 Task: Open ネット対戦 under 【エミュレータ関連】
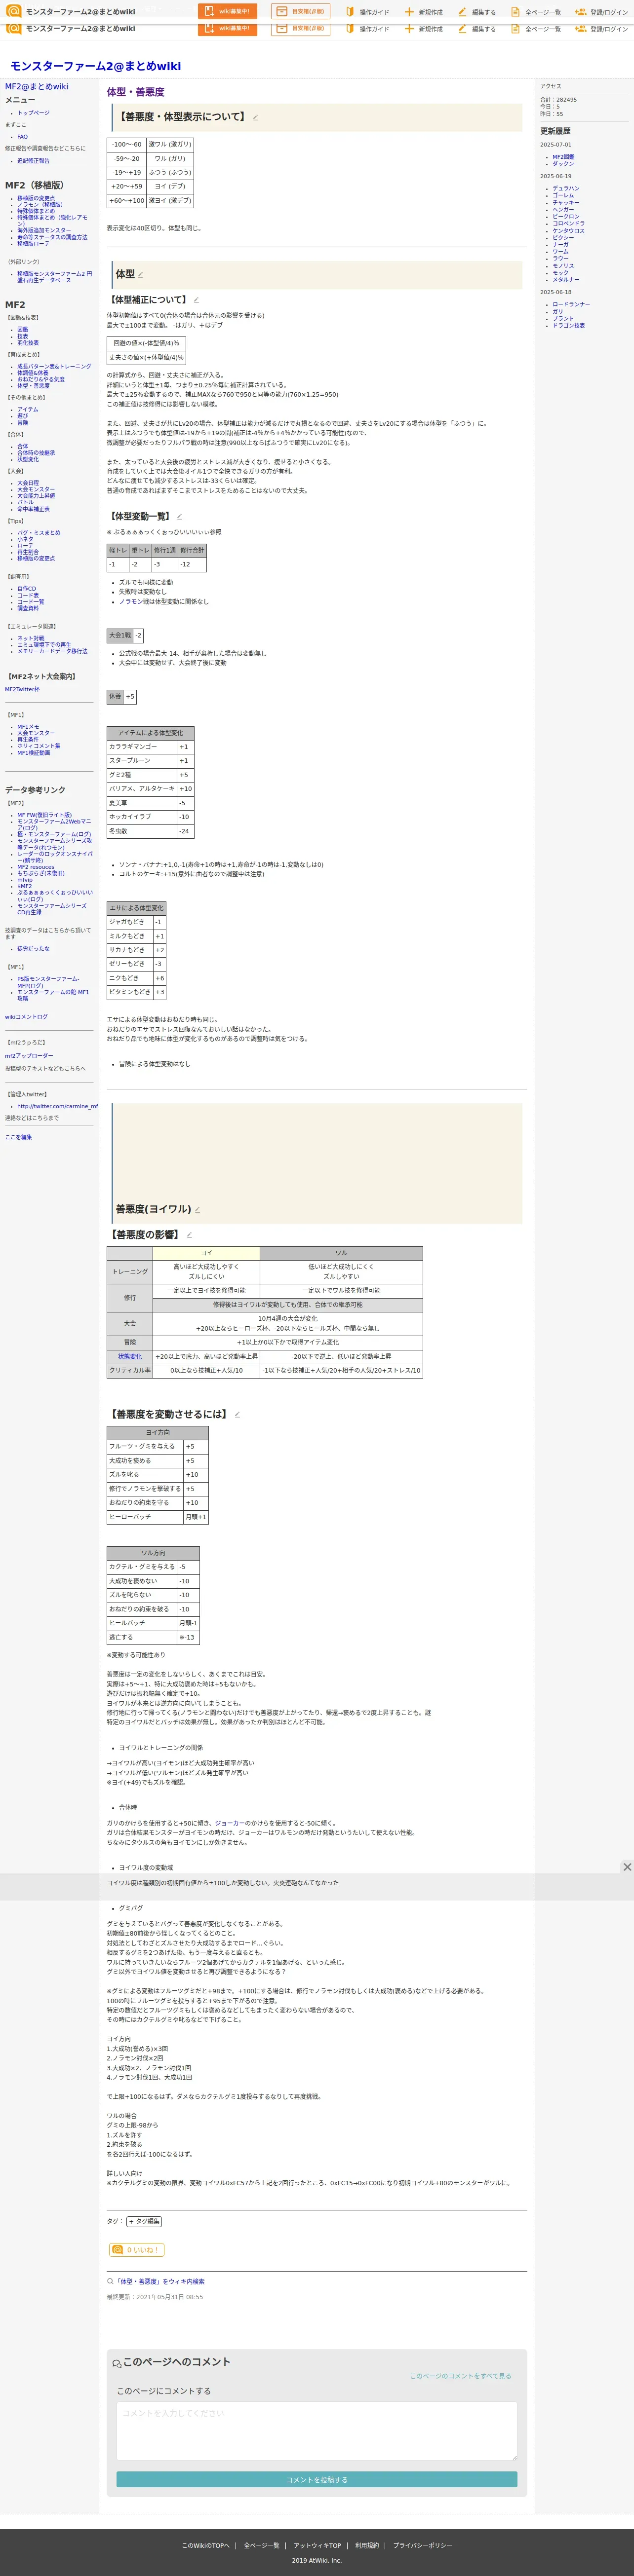(30, 638)
